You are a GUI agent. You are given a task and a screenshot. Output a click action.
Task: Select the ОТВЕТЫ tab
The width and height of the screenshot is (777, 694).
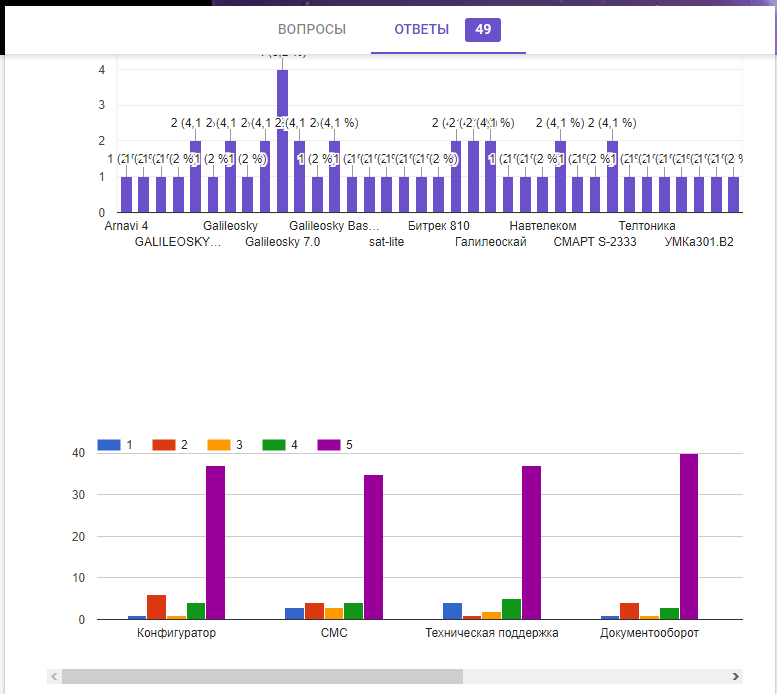(421, 29)
